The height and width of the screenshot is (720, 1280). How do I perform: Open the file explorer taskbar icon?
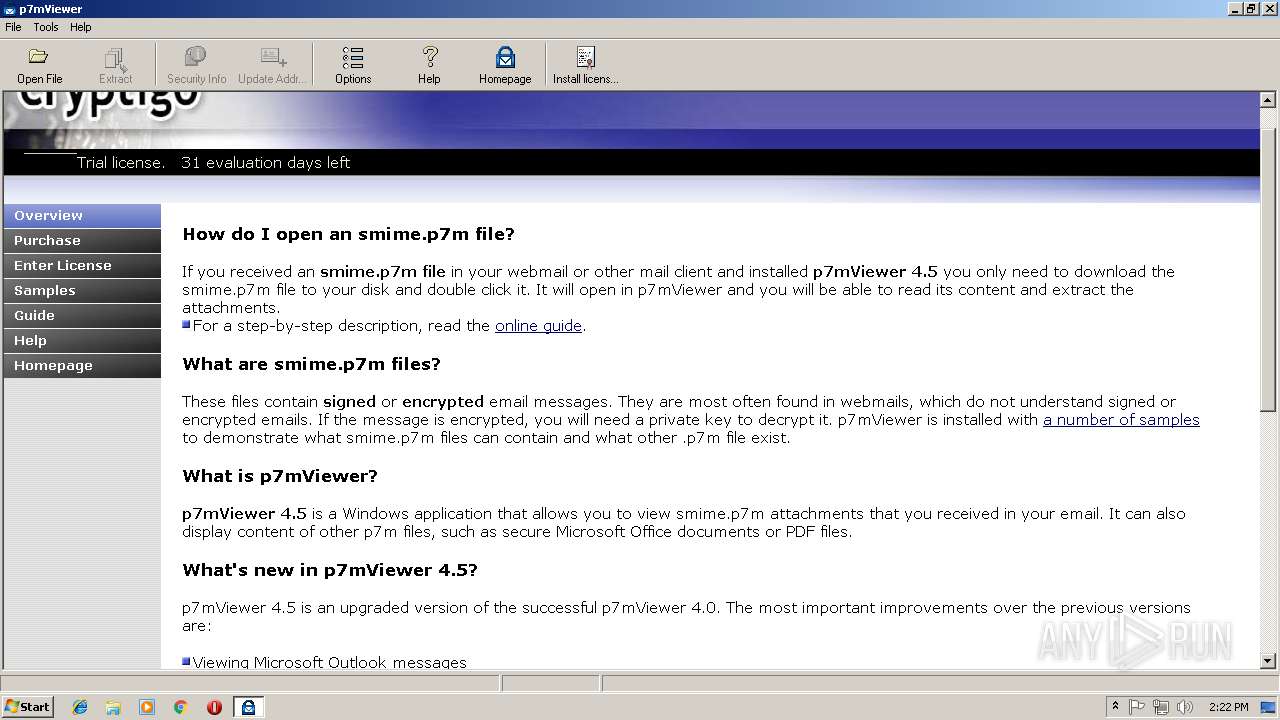pos(113,707)
